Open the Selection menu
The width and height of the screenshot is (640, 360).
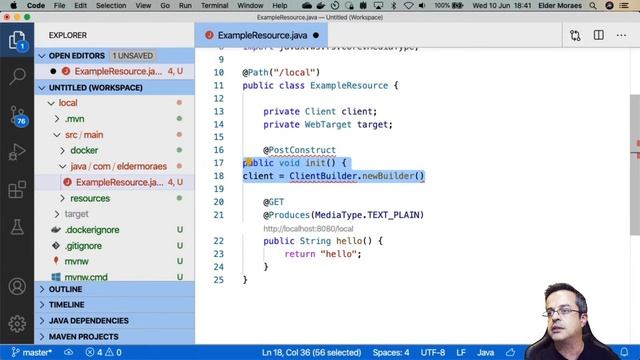click(x=111, y=6)
